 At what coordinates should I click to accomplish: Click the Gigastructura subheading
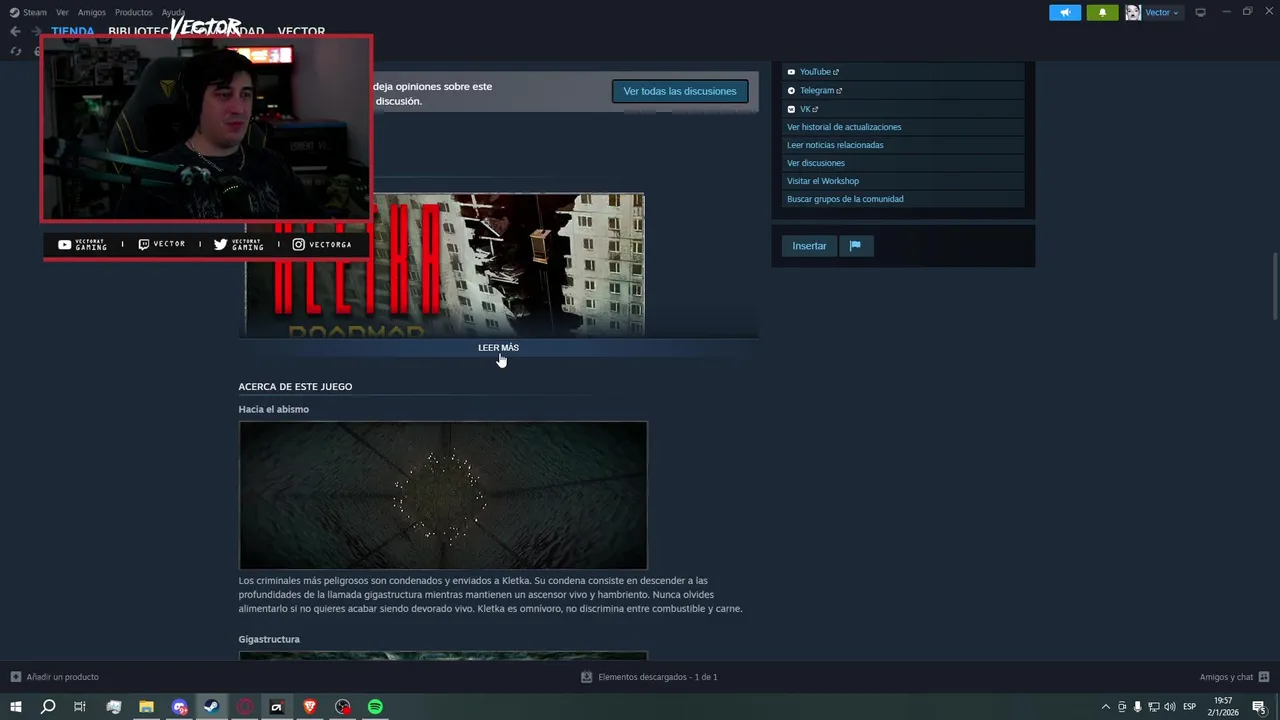coord(269,639)
